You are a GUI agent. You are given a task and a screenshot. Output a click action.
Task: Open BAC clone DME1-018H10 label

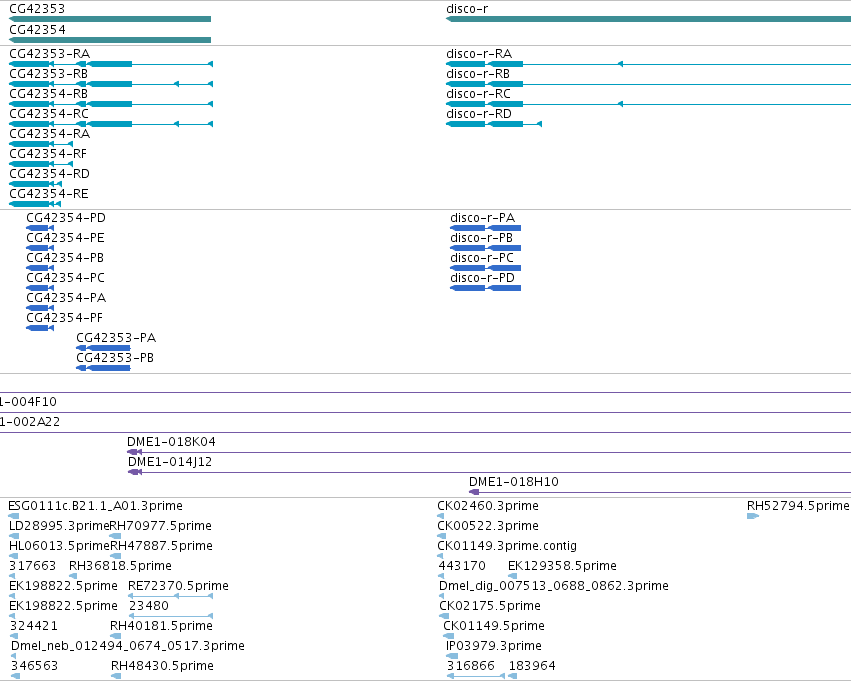click(514, 482)
